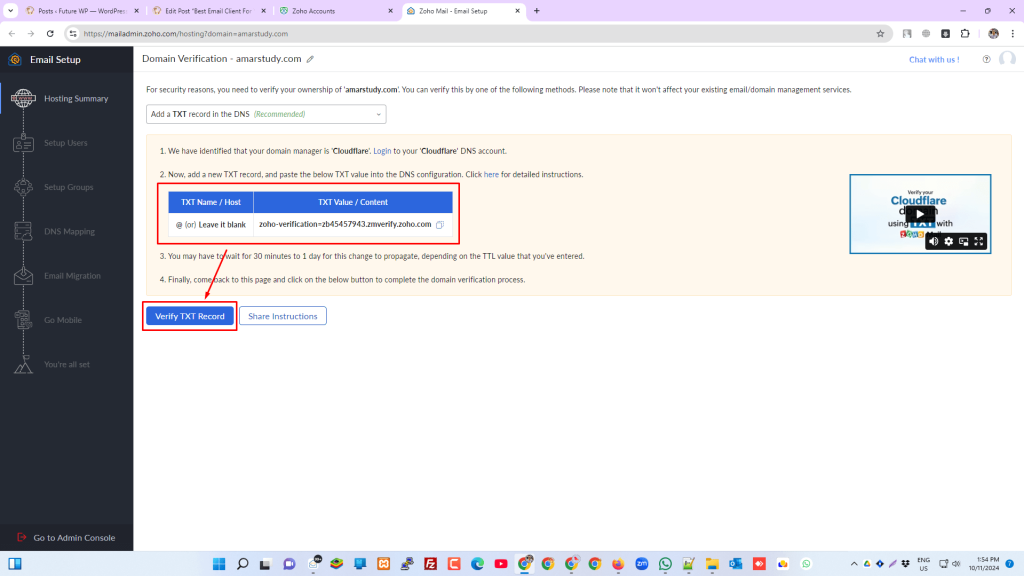This screenshot has width=1024, height=576.
Task: Open Setup Groups in sidebar
Action: pyautogui.click(x=69, y=187)
